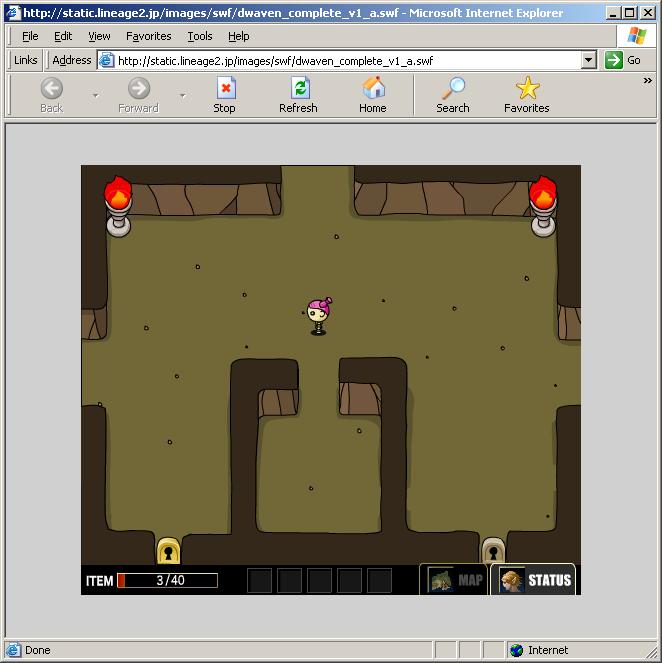Screen dimensions: 662x663
Task: Show more toolbar buttons via chevron
Action: coord(648,81)
